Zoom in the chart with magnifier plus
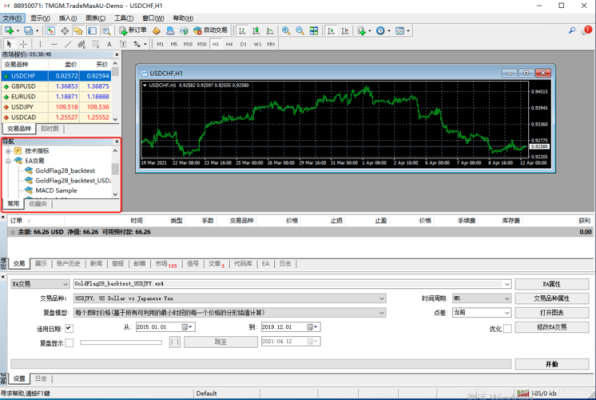The width and height of the screenshot is (596, 400). [x=286, y=31]
